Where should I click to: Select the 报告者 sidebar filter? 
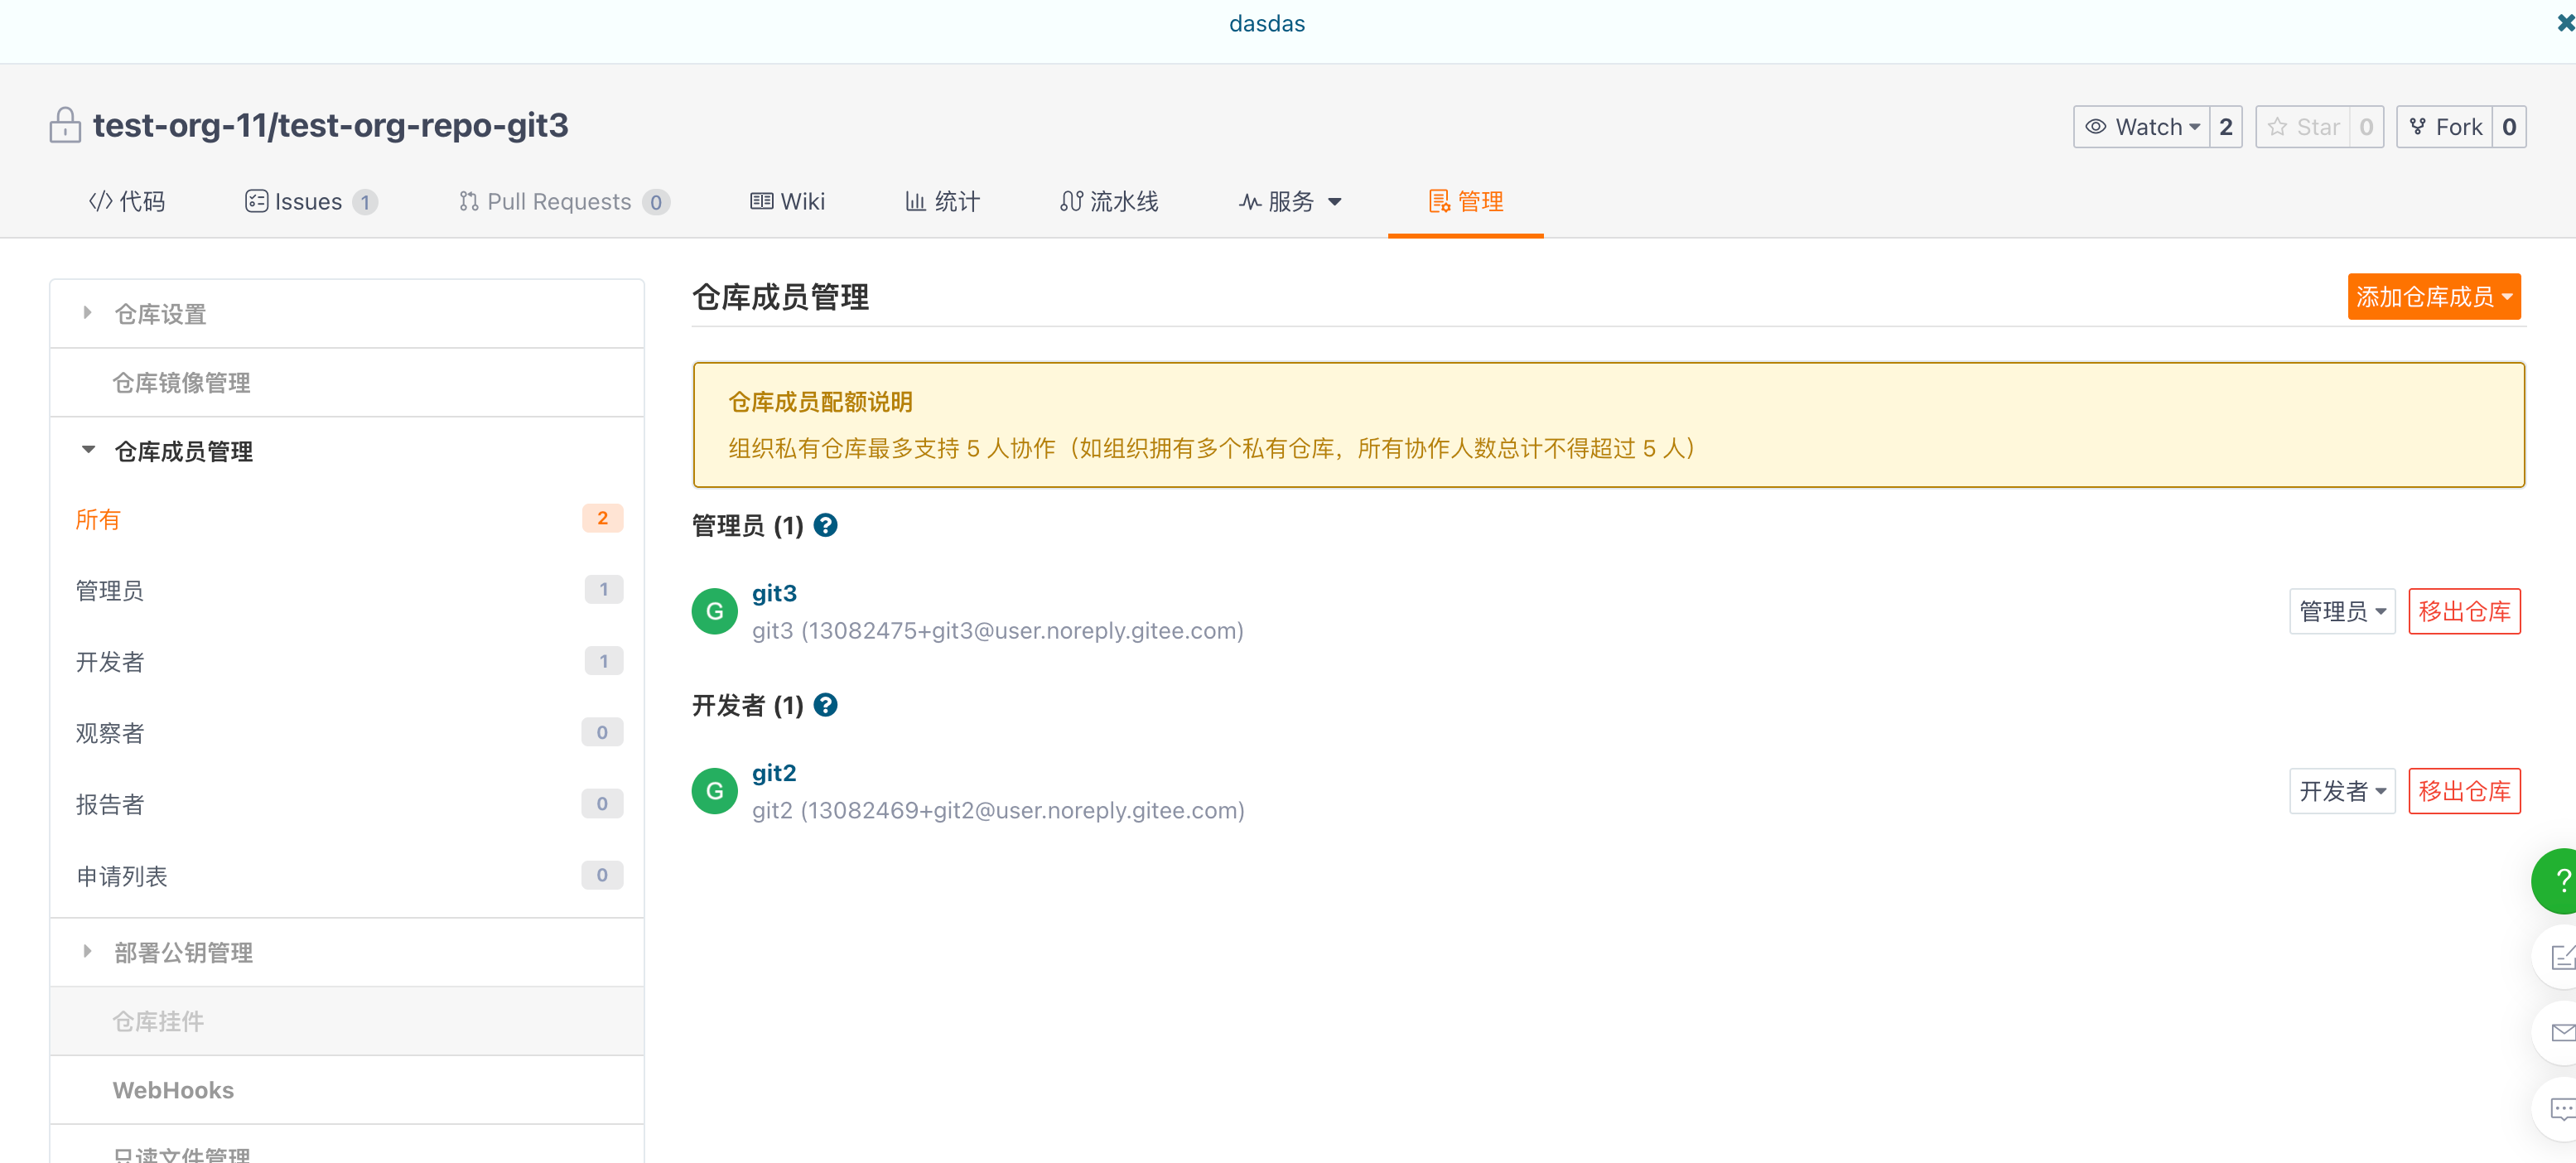pyautogui.click(x=346, y=803)
